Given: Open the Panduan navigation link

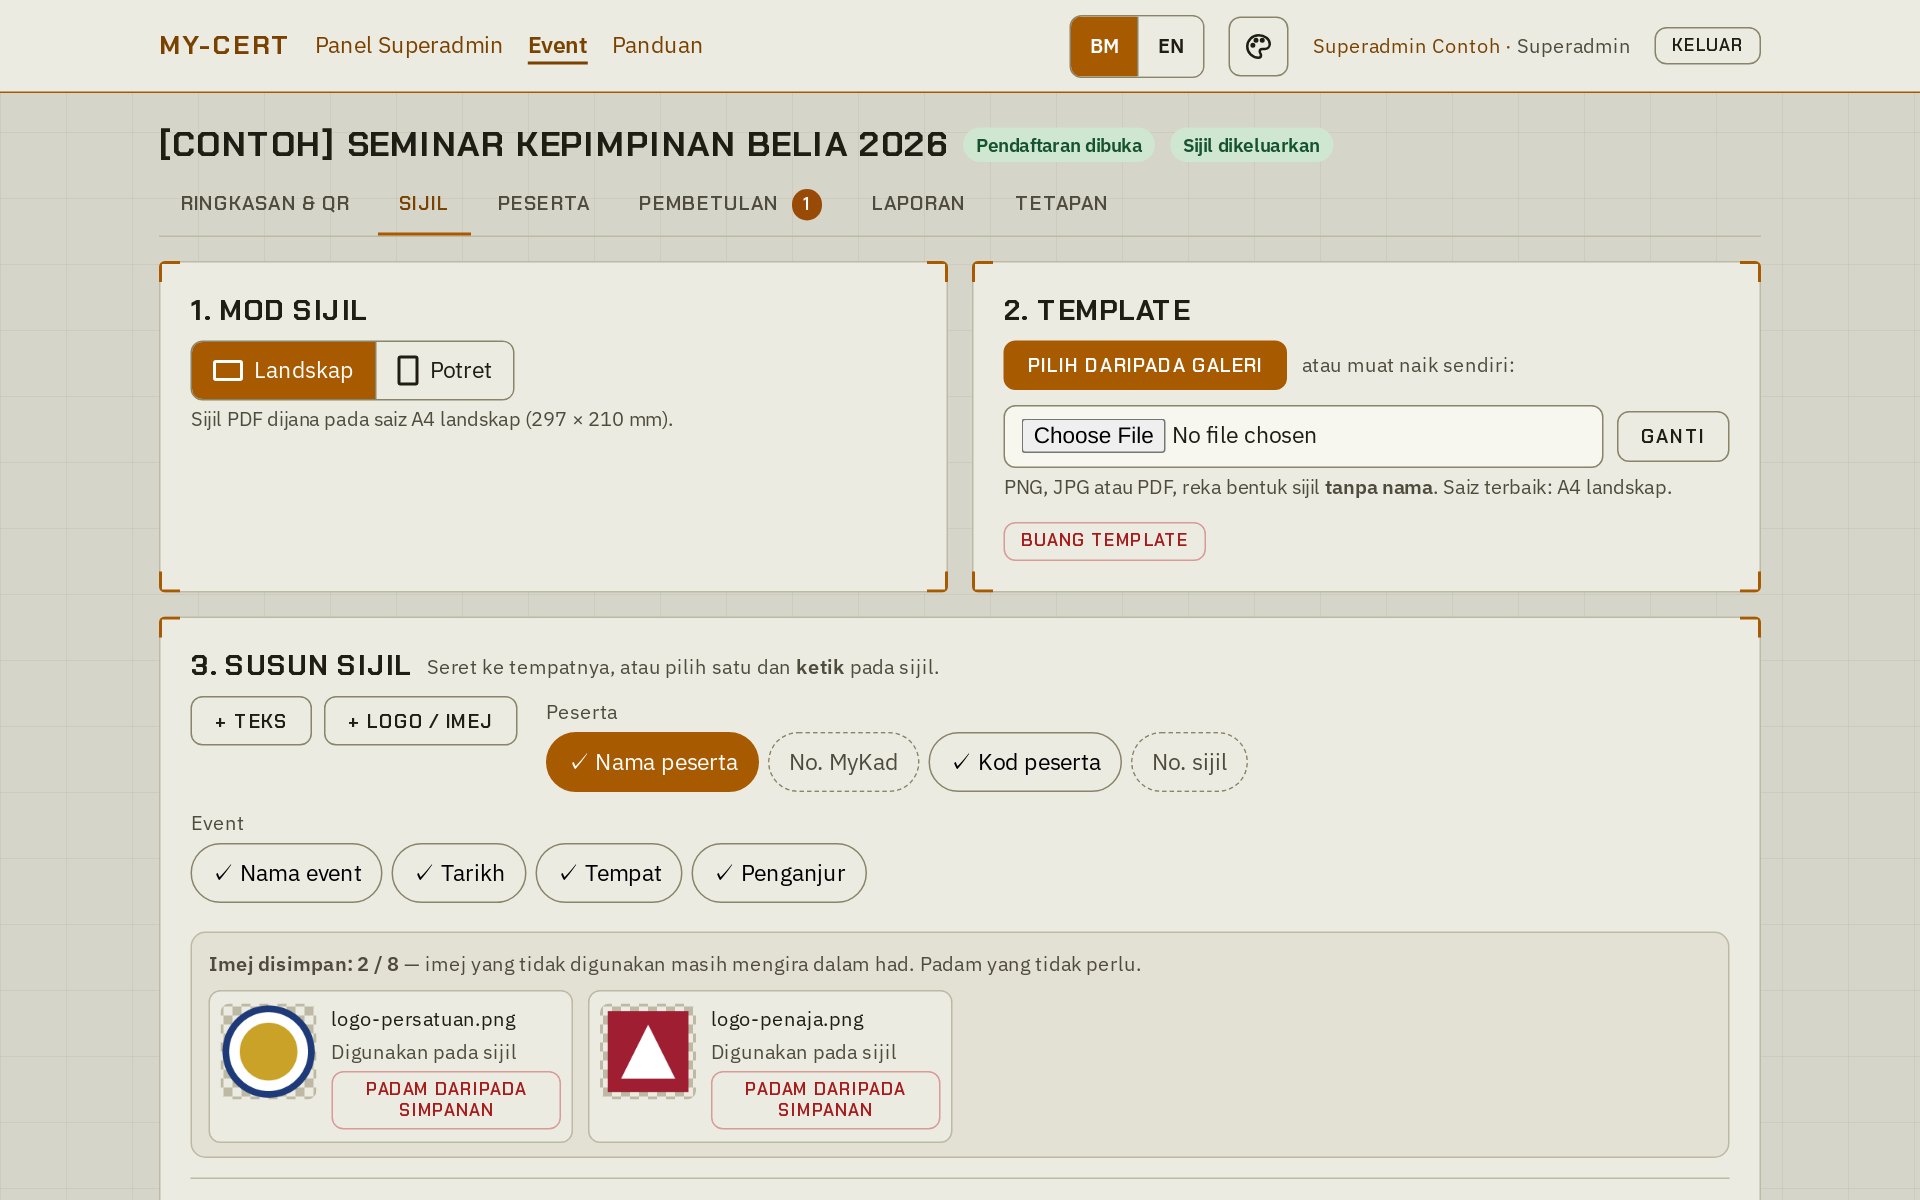Looking at the screenshot, I should click(x=657, y=46).
